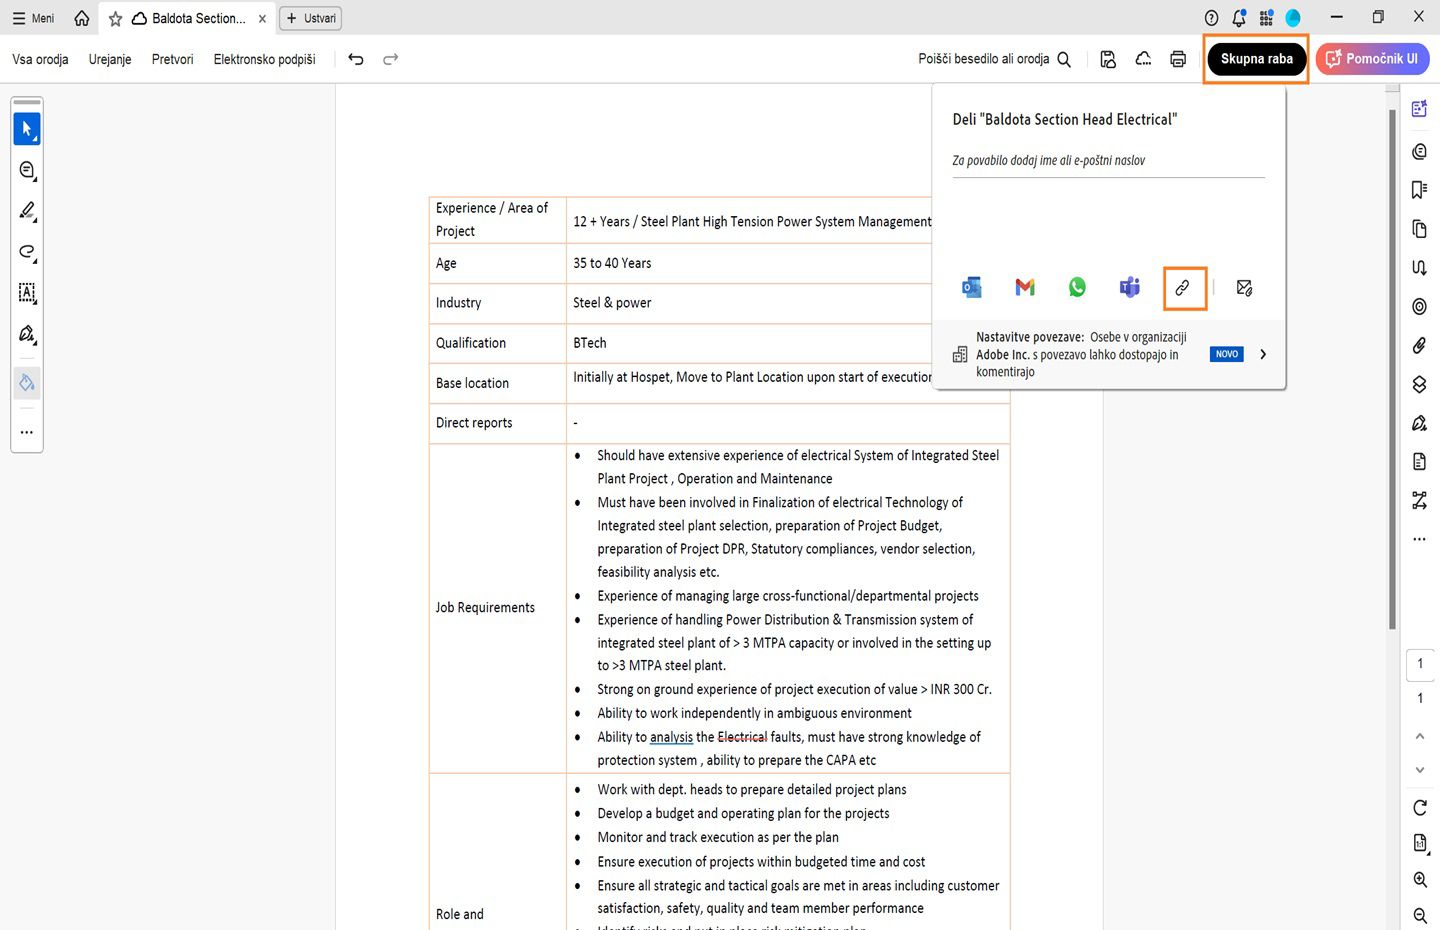Viewport: 1440px width, 930px height.
Task: Open layers panel in right sidebar
Action: click(1419, 384)
